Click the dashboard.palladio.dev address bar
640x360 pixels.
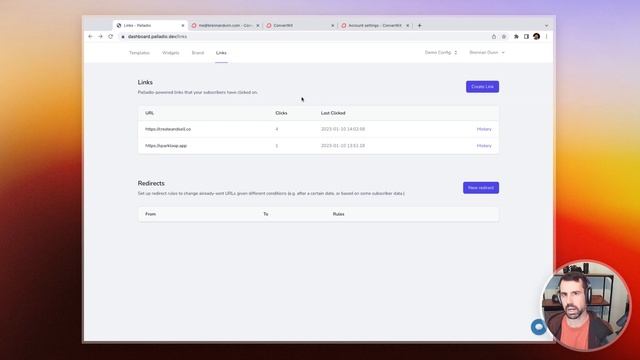click(x=302, y=37)
